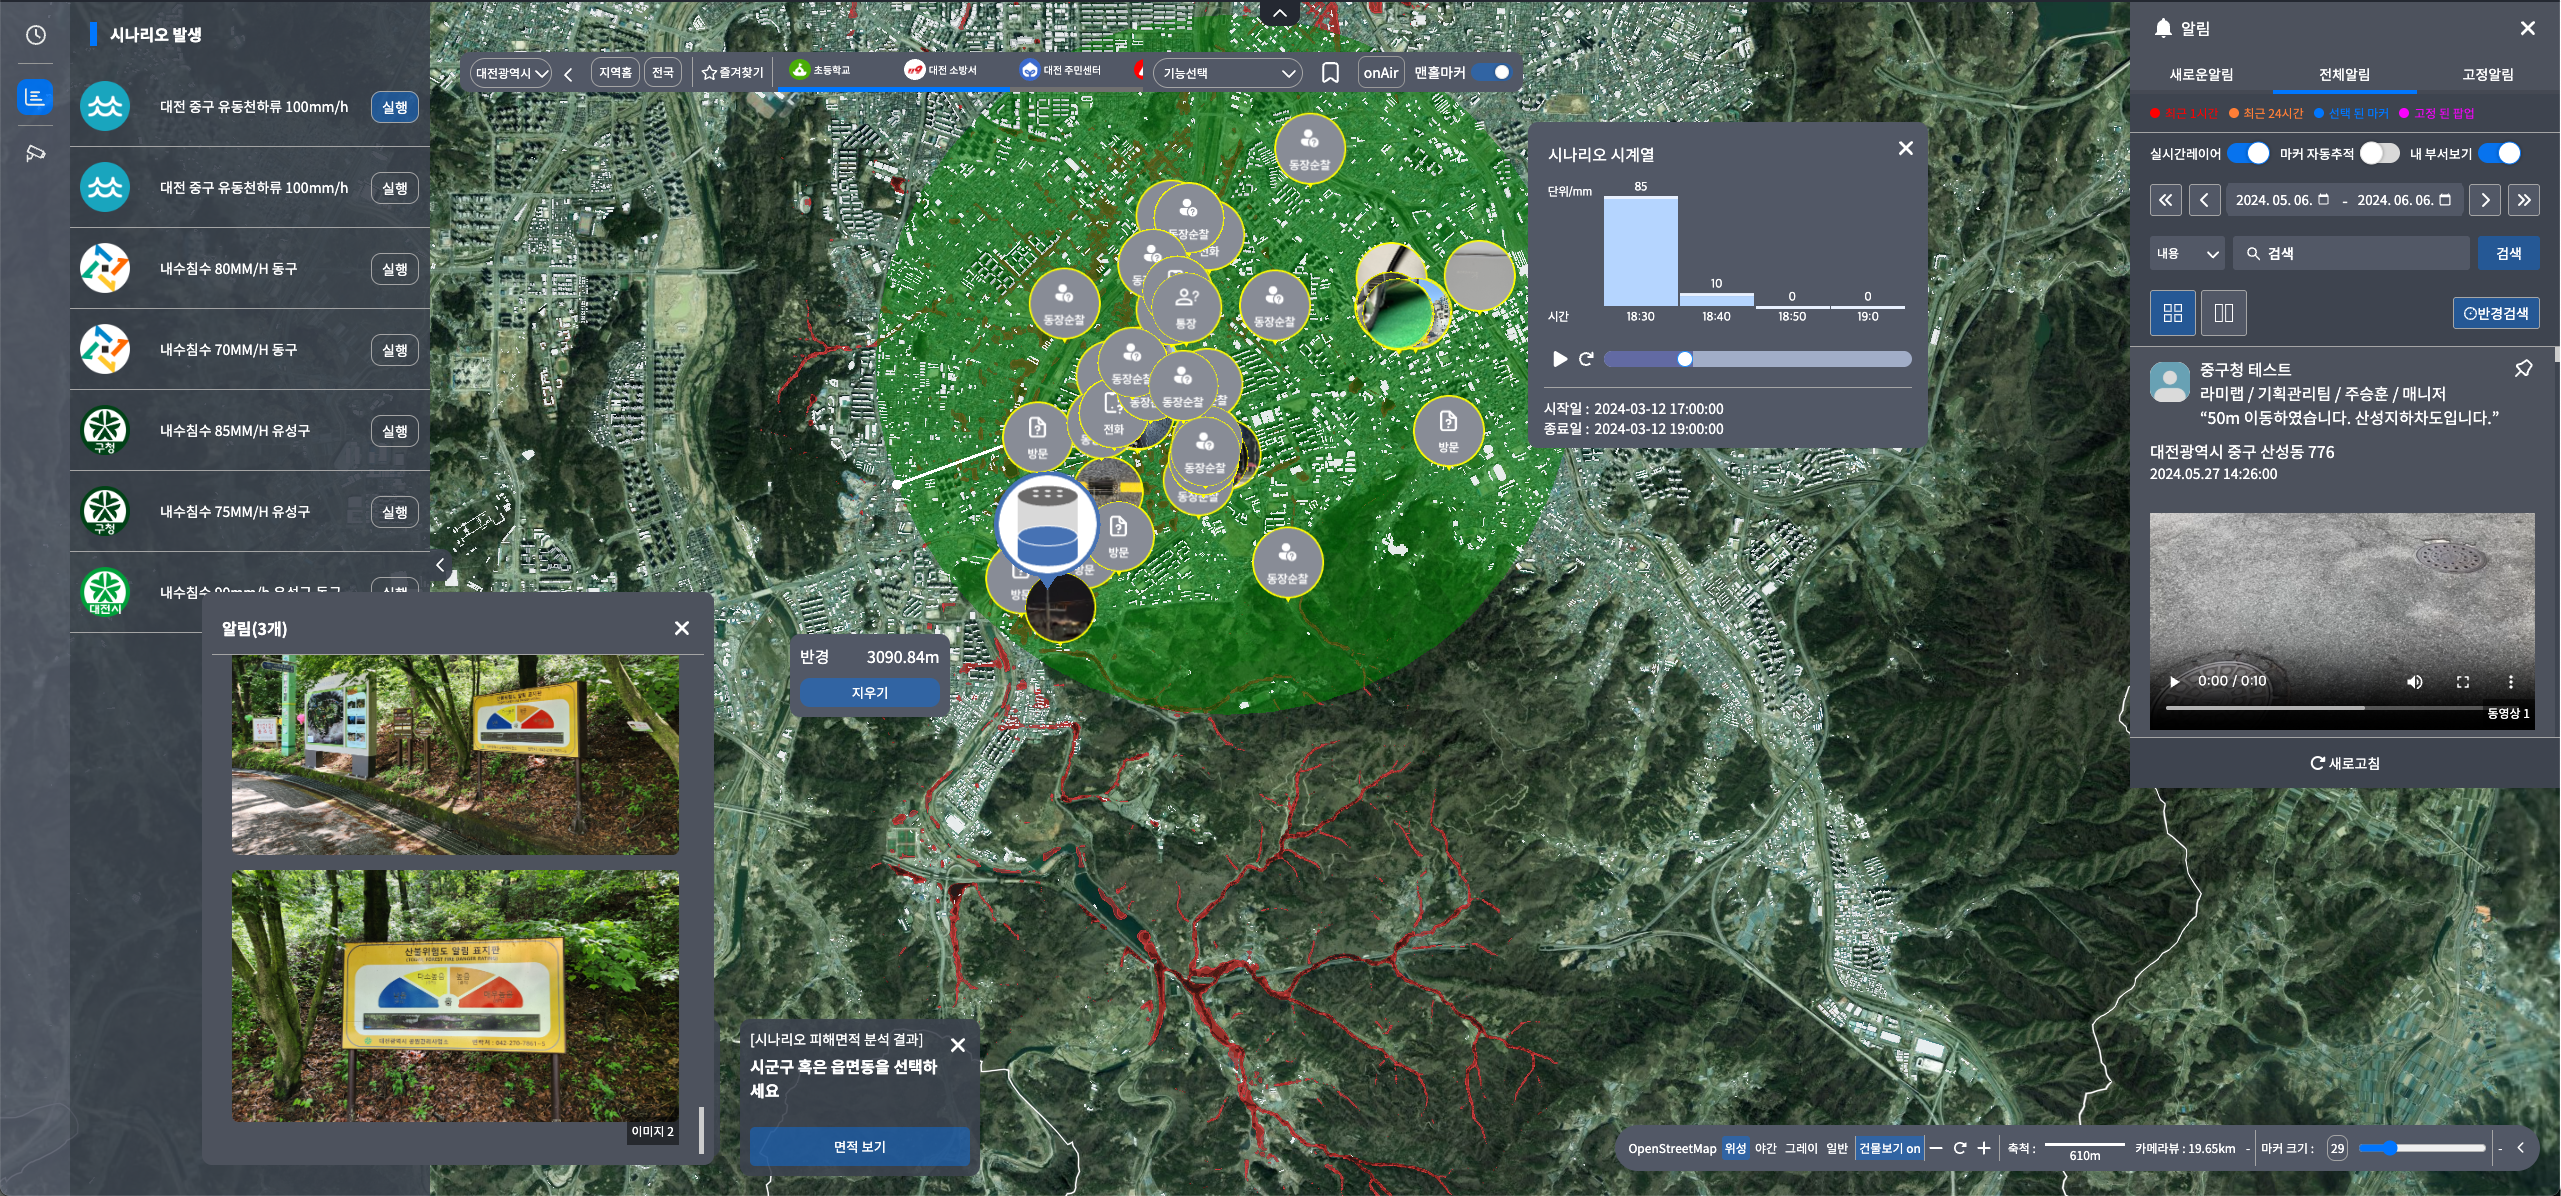
Task: Open the bookmark icon in map toolbar
Action: tap(1330, 73)
